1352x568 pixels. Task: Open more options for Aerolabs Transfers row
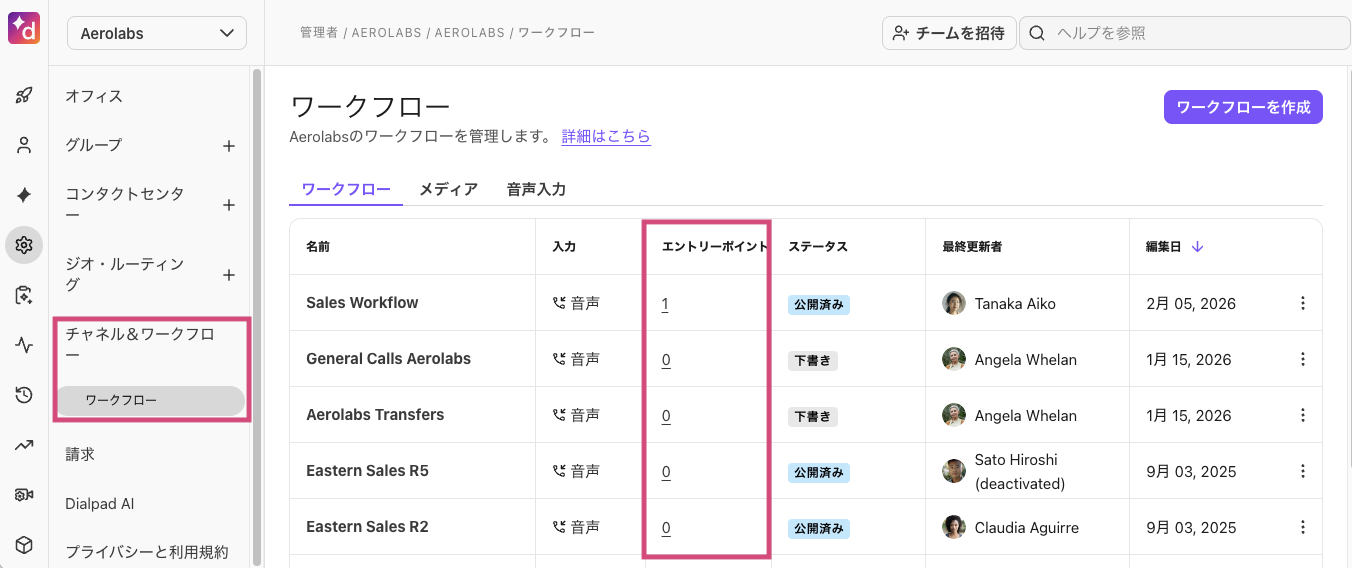pos(1302,415)
